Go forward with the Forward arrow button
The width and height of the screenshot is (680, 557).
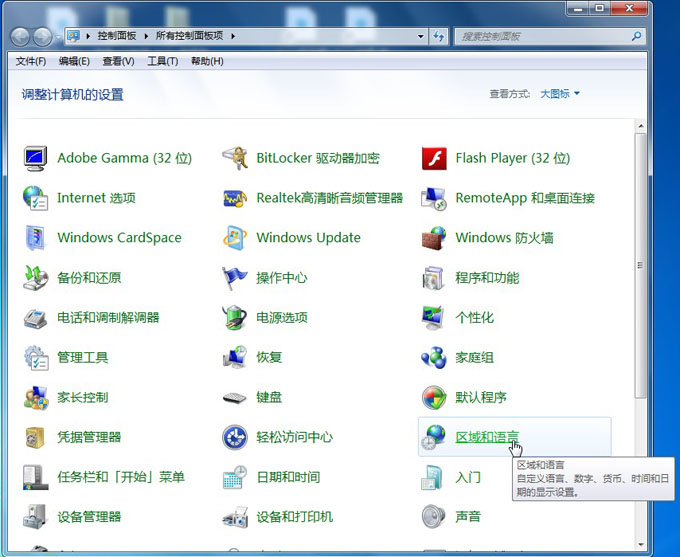(x=42, y=37)
